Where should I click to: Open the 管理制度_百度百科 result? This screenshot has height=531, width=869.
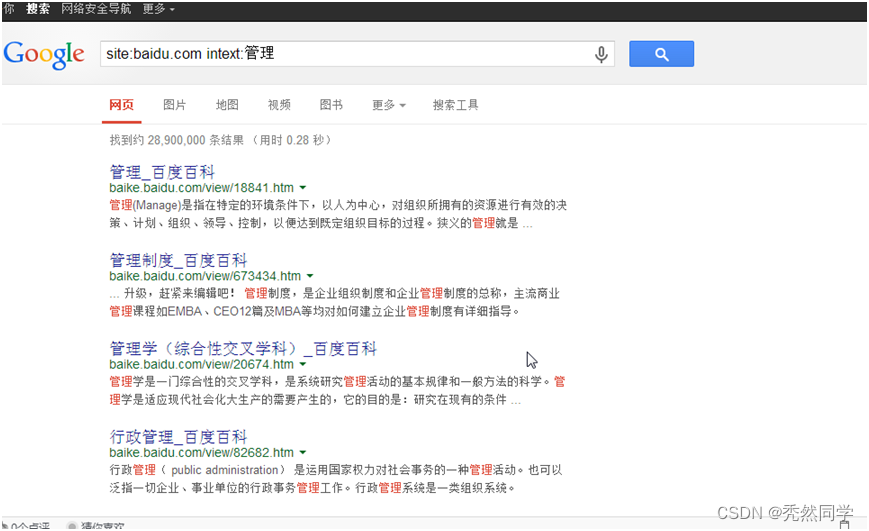click(178, 260)
